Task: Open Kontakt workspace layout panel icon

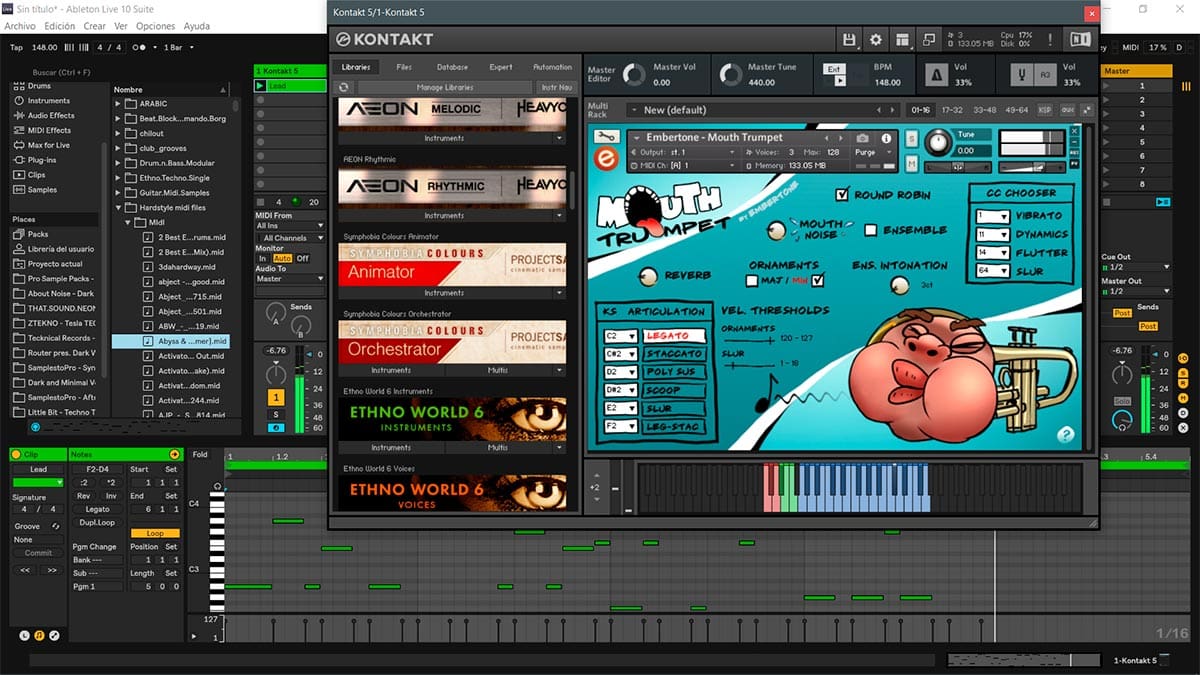Action: (902, 40)
